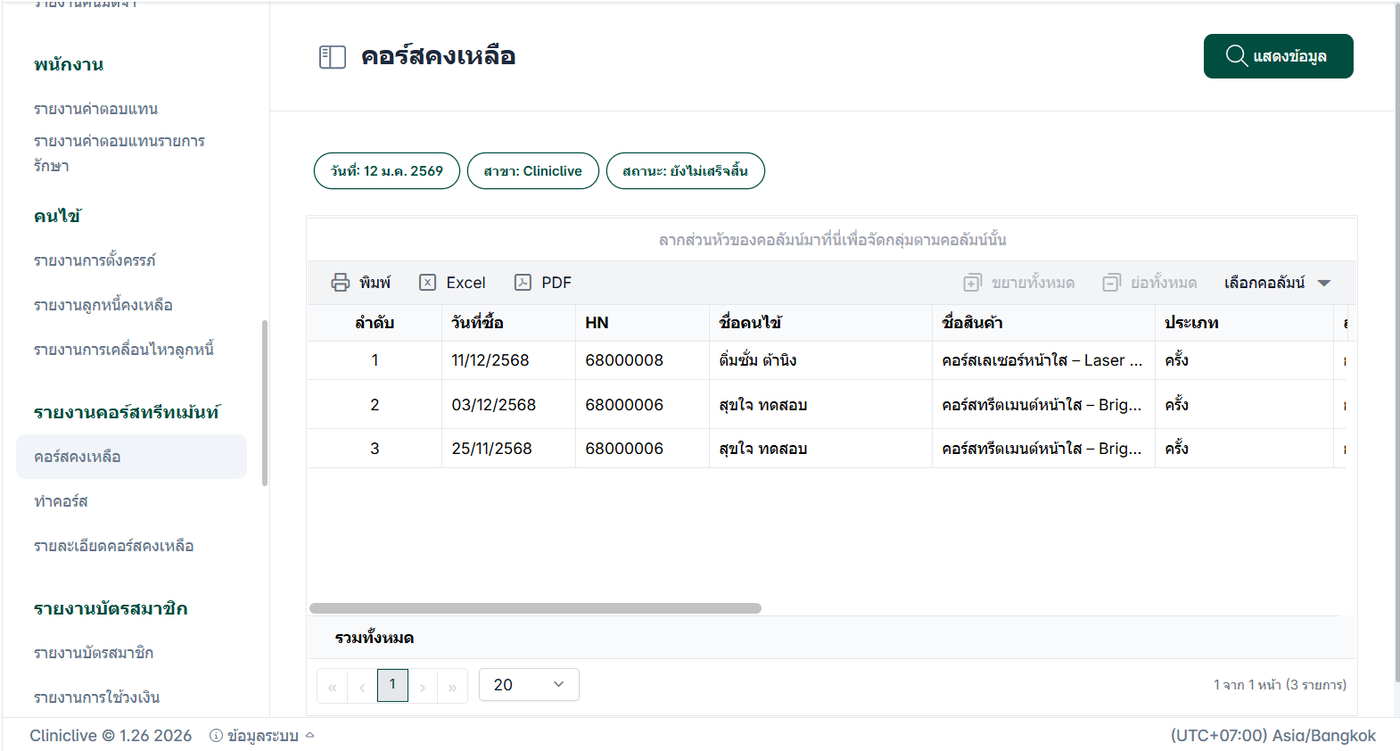This screenshot has width=1400, height=751.
Task: Sort by ชื่อสินค้า column header
Action: tap(1044, 323)
